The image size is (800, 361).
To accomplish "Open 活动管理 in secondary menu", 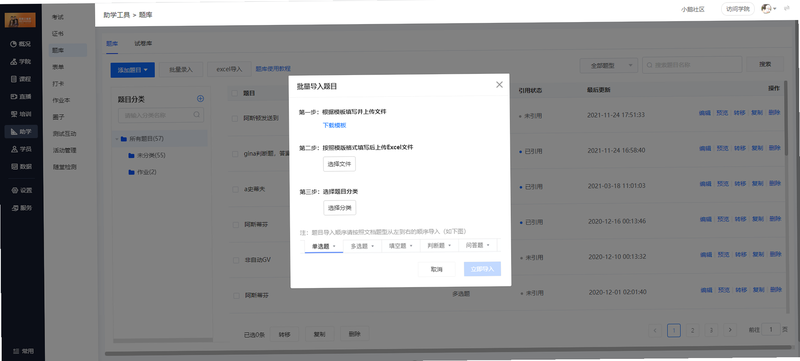I will click(64, 150).
